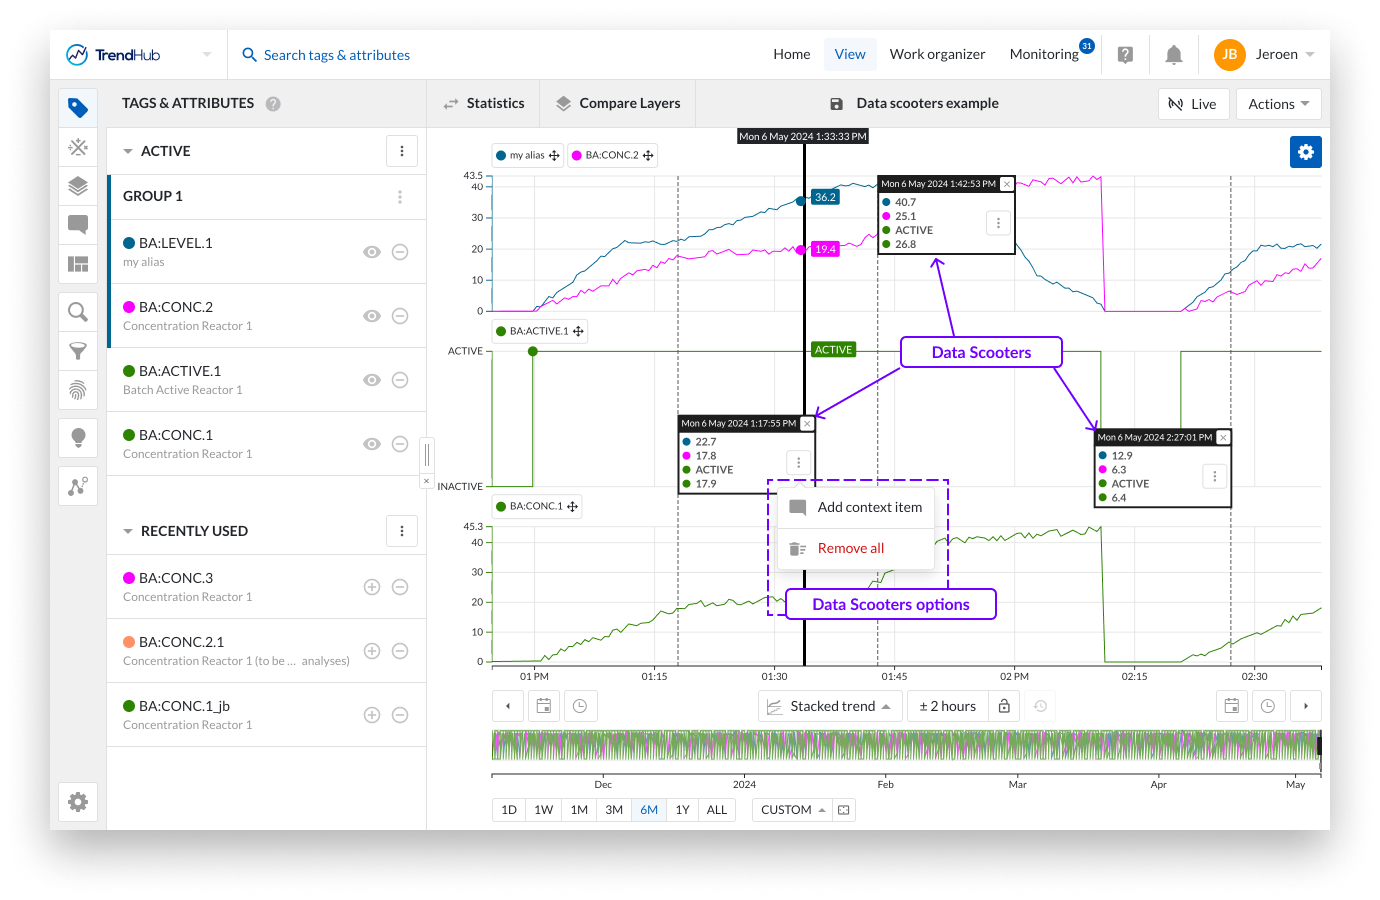The width and height of the screenshot is (1380, 900).
Task: Select the fingerprint icon in sidebar
Action: click(78, 389)
